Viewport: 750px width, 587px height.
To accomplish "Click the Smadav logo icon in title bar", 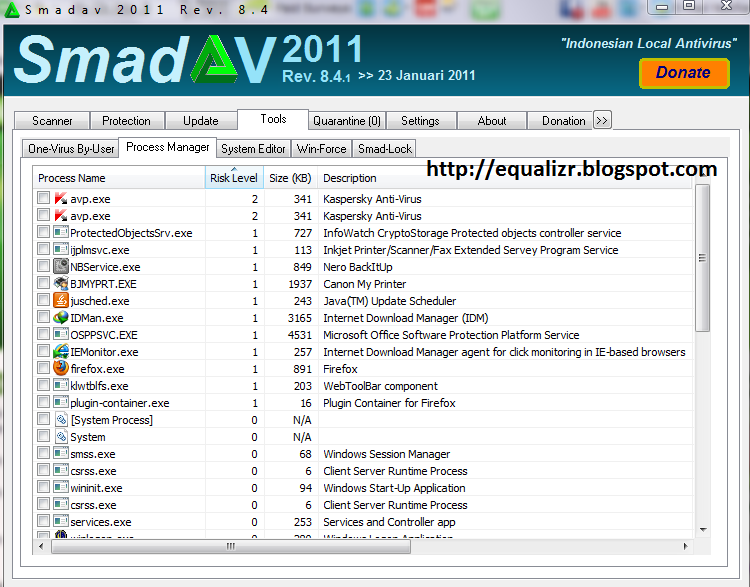I will [x=11, y=11].
